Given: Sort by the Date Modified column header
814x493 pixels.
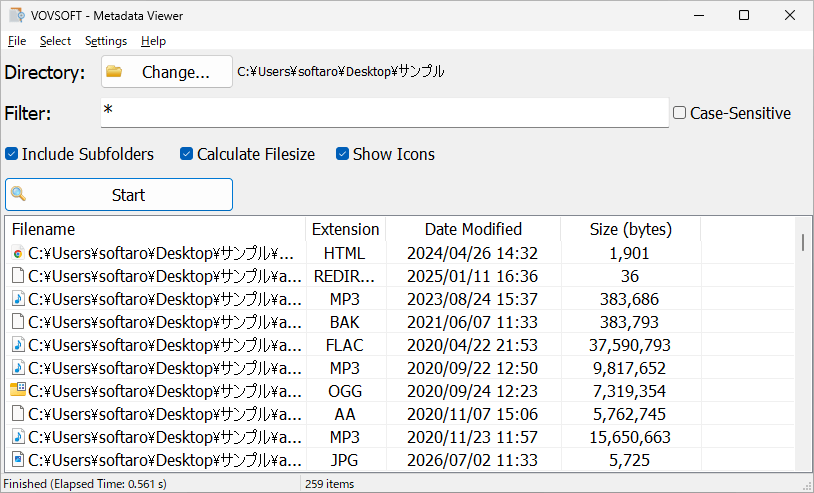Looking at the screenshot, I should (473, 229).
